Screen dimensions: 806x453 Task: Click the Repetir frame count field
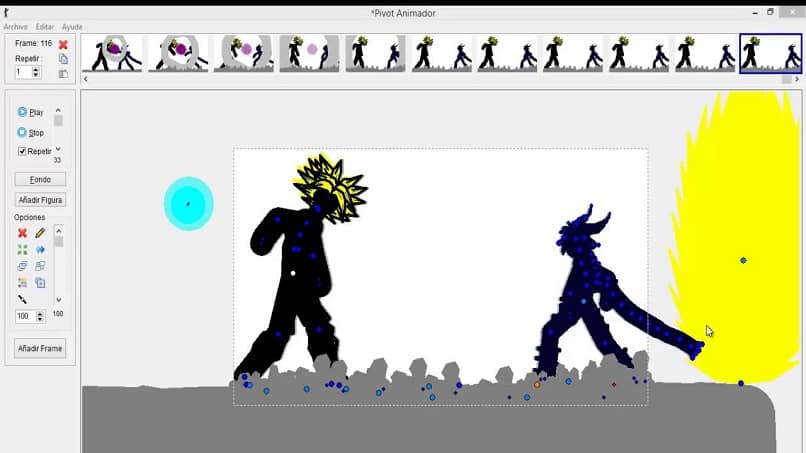[x=23, y=72]
